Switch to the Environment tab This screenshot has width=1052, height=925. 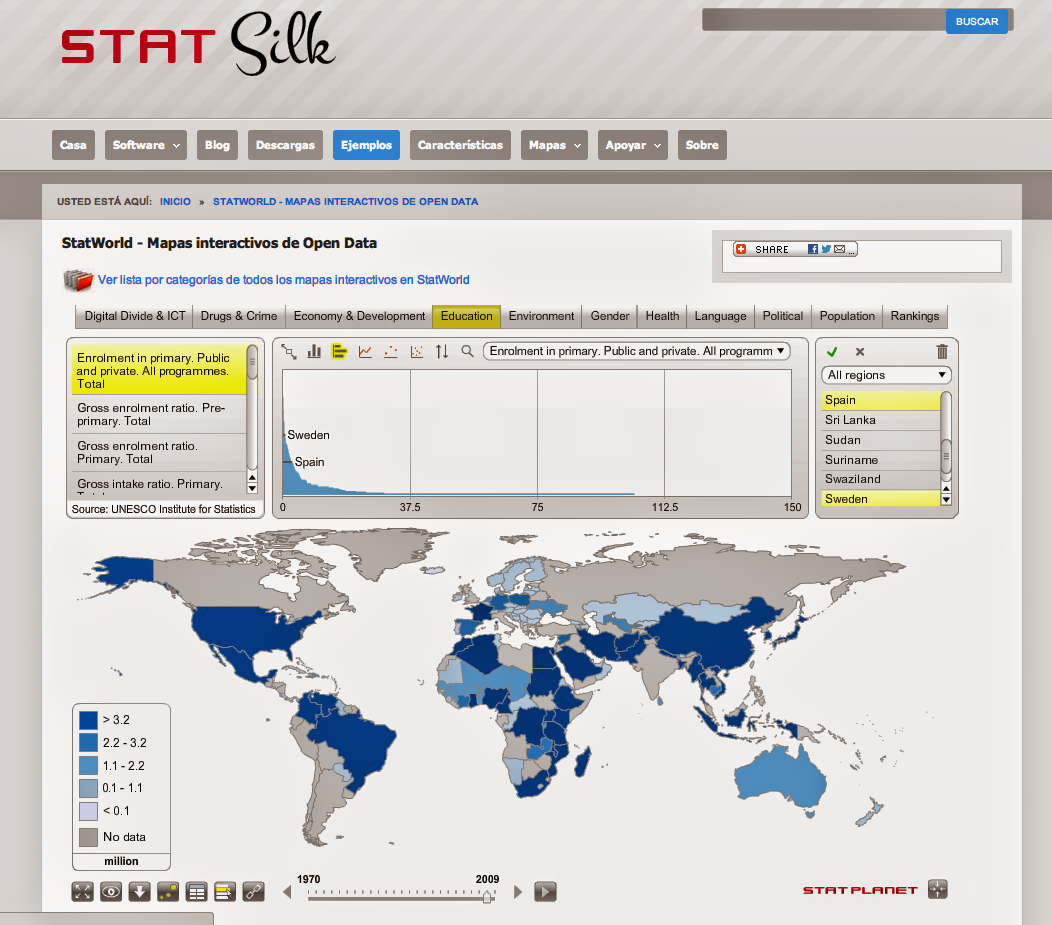pyautogui.click(x=541, y=315)
